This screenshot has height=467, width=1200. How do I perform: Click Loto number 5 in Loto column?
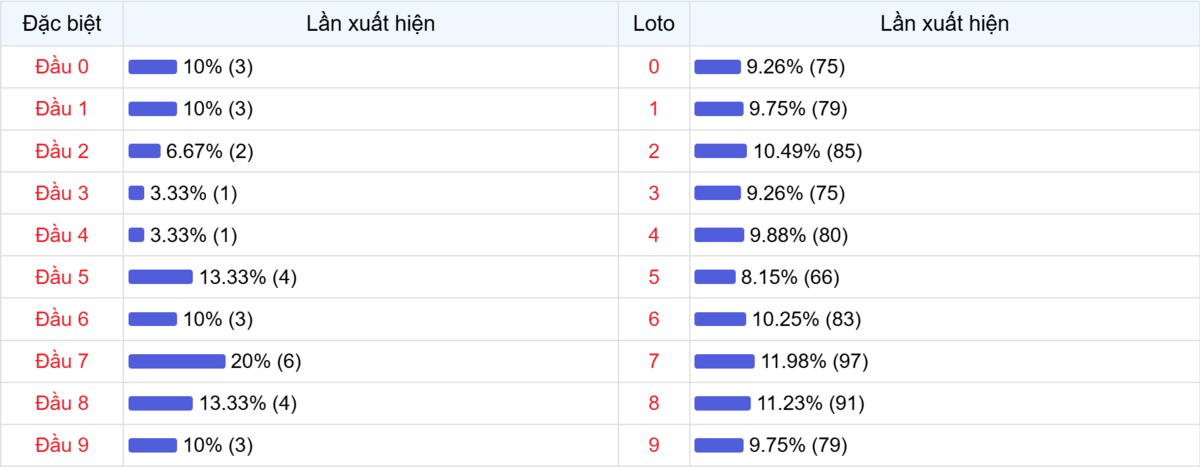[x=654, y=277]
